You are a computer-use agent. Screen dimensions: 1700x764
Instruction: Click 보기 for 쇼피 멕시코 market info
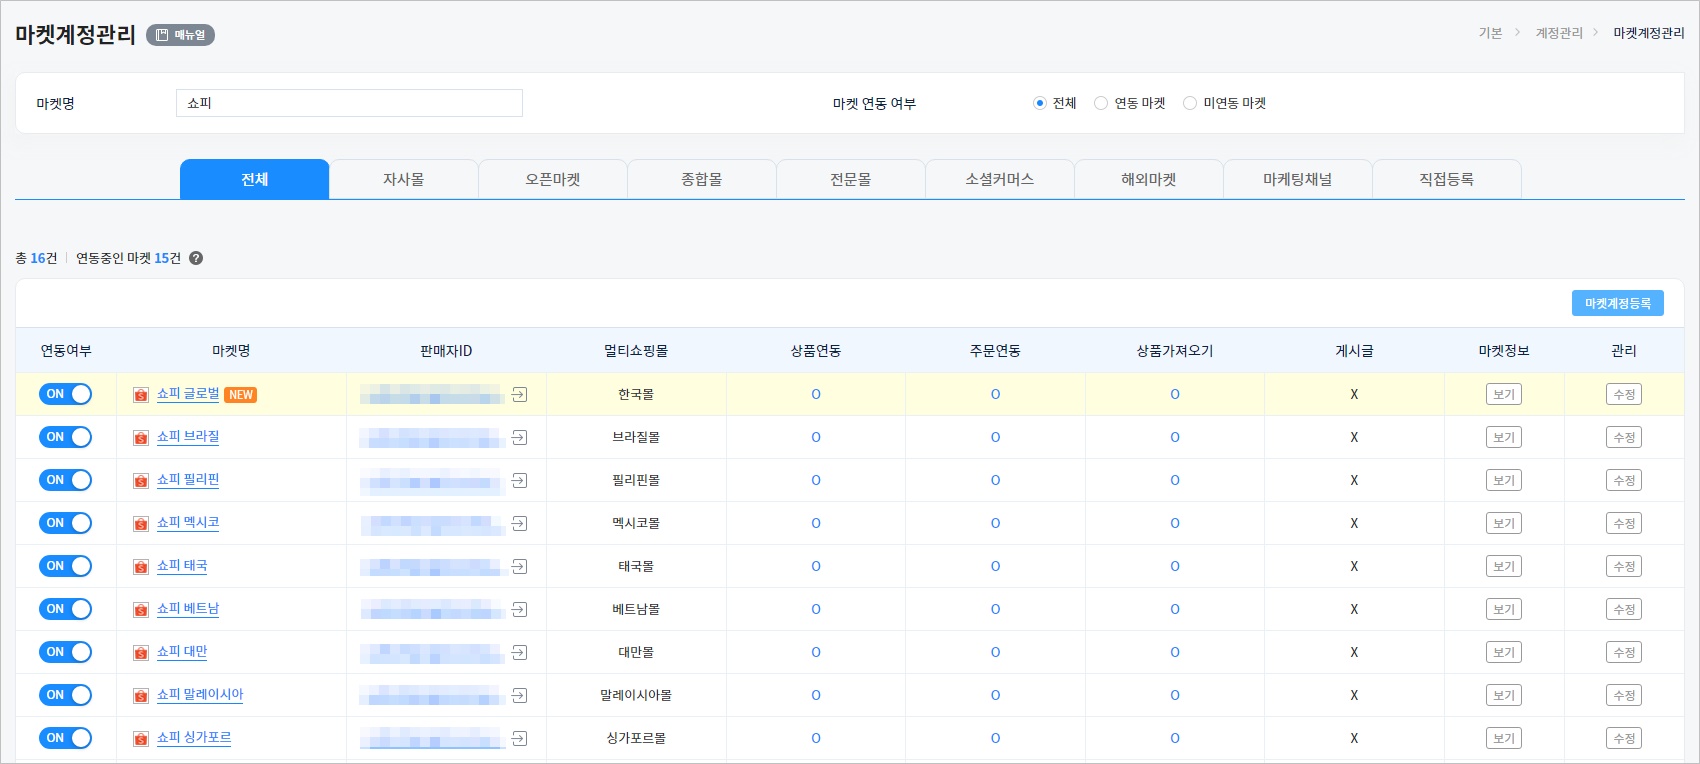1504,523
